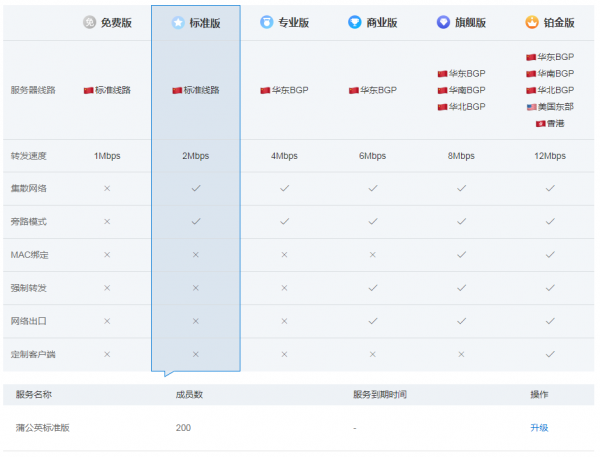Click the 定制客户端 checkmark in 铂金版 column
This screenshot has width=600, height=457.
[549, 354]
